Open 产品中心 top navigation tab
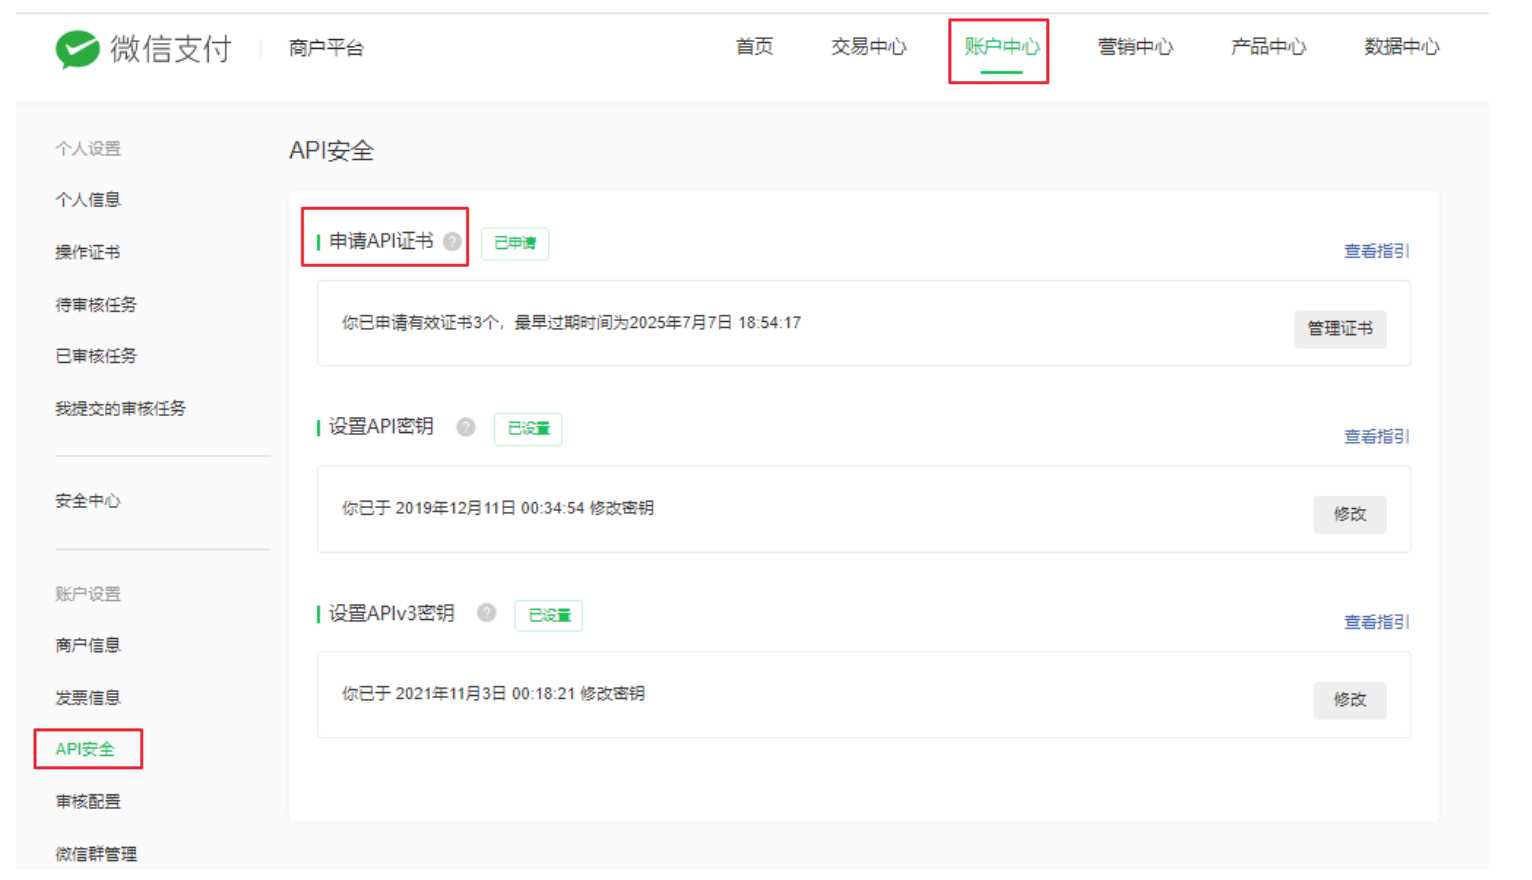Image resolution: width=1532 pixels, height=880 pixels. pyautogui.click(x=1268, y=47)
